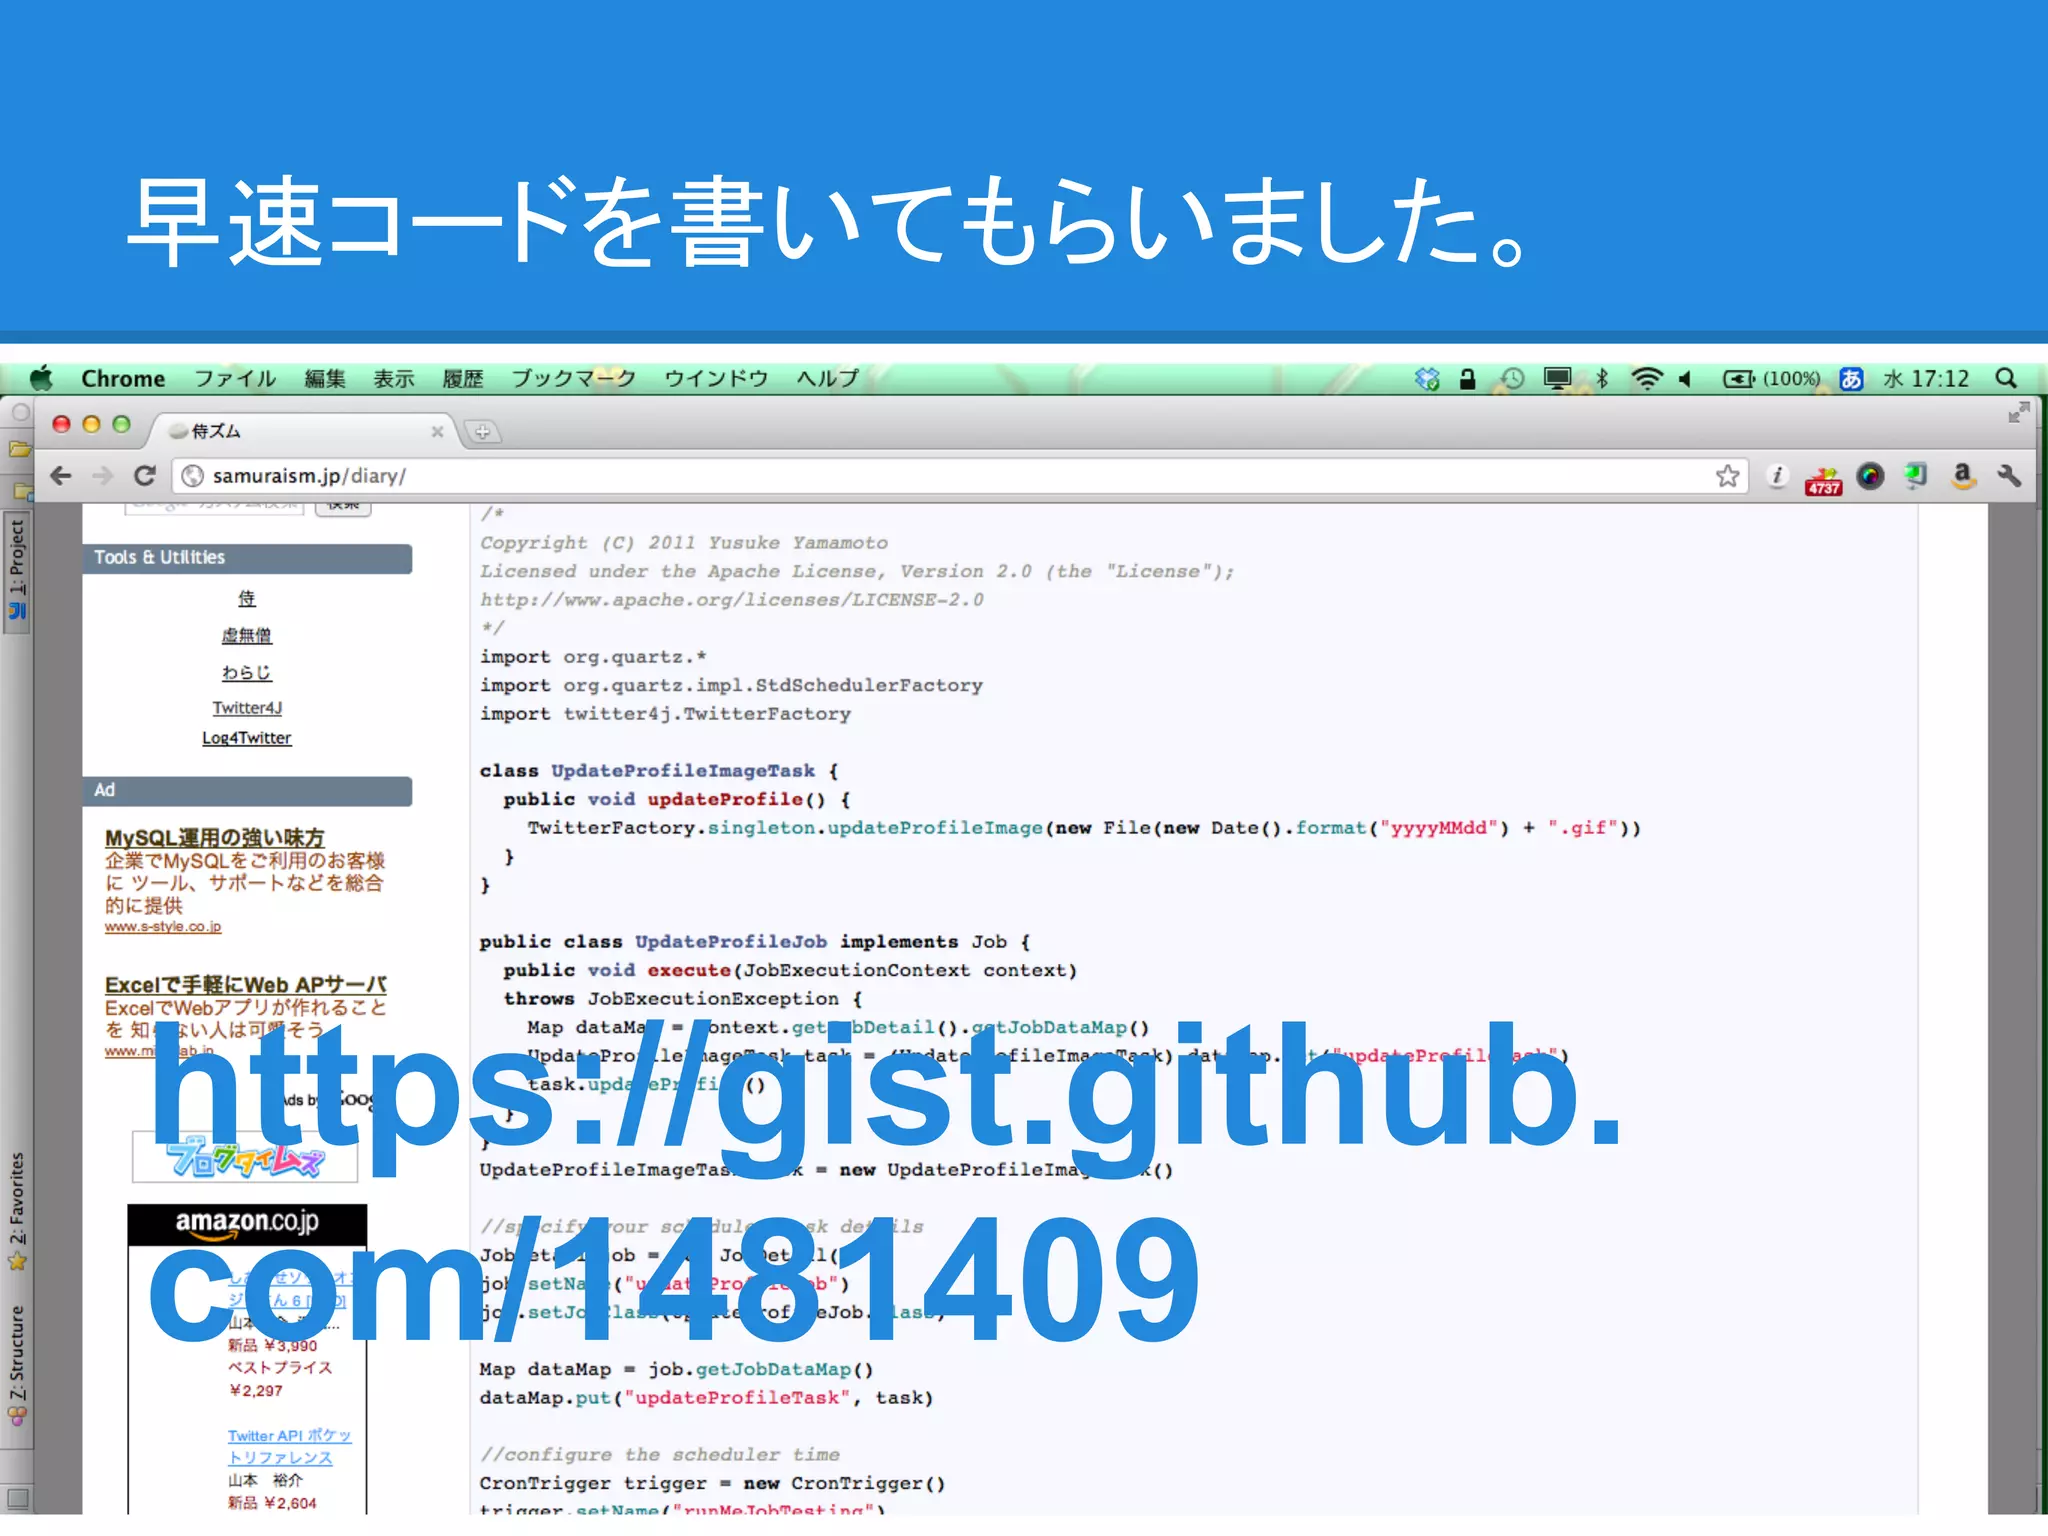The width and height of the screenshot is (2048, 1536).
Task: Open the Time Machine clock icon
Action: tap(1512, 378)
